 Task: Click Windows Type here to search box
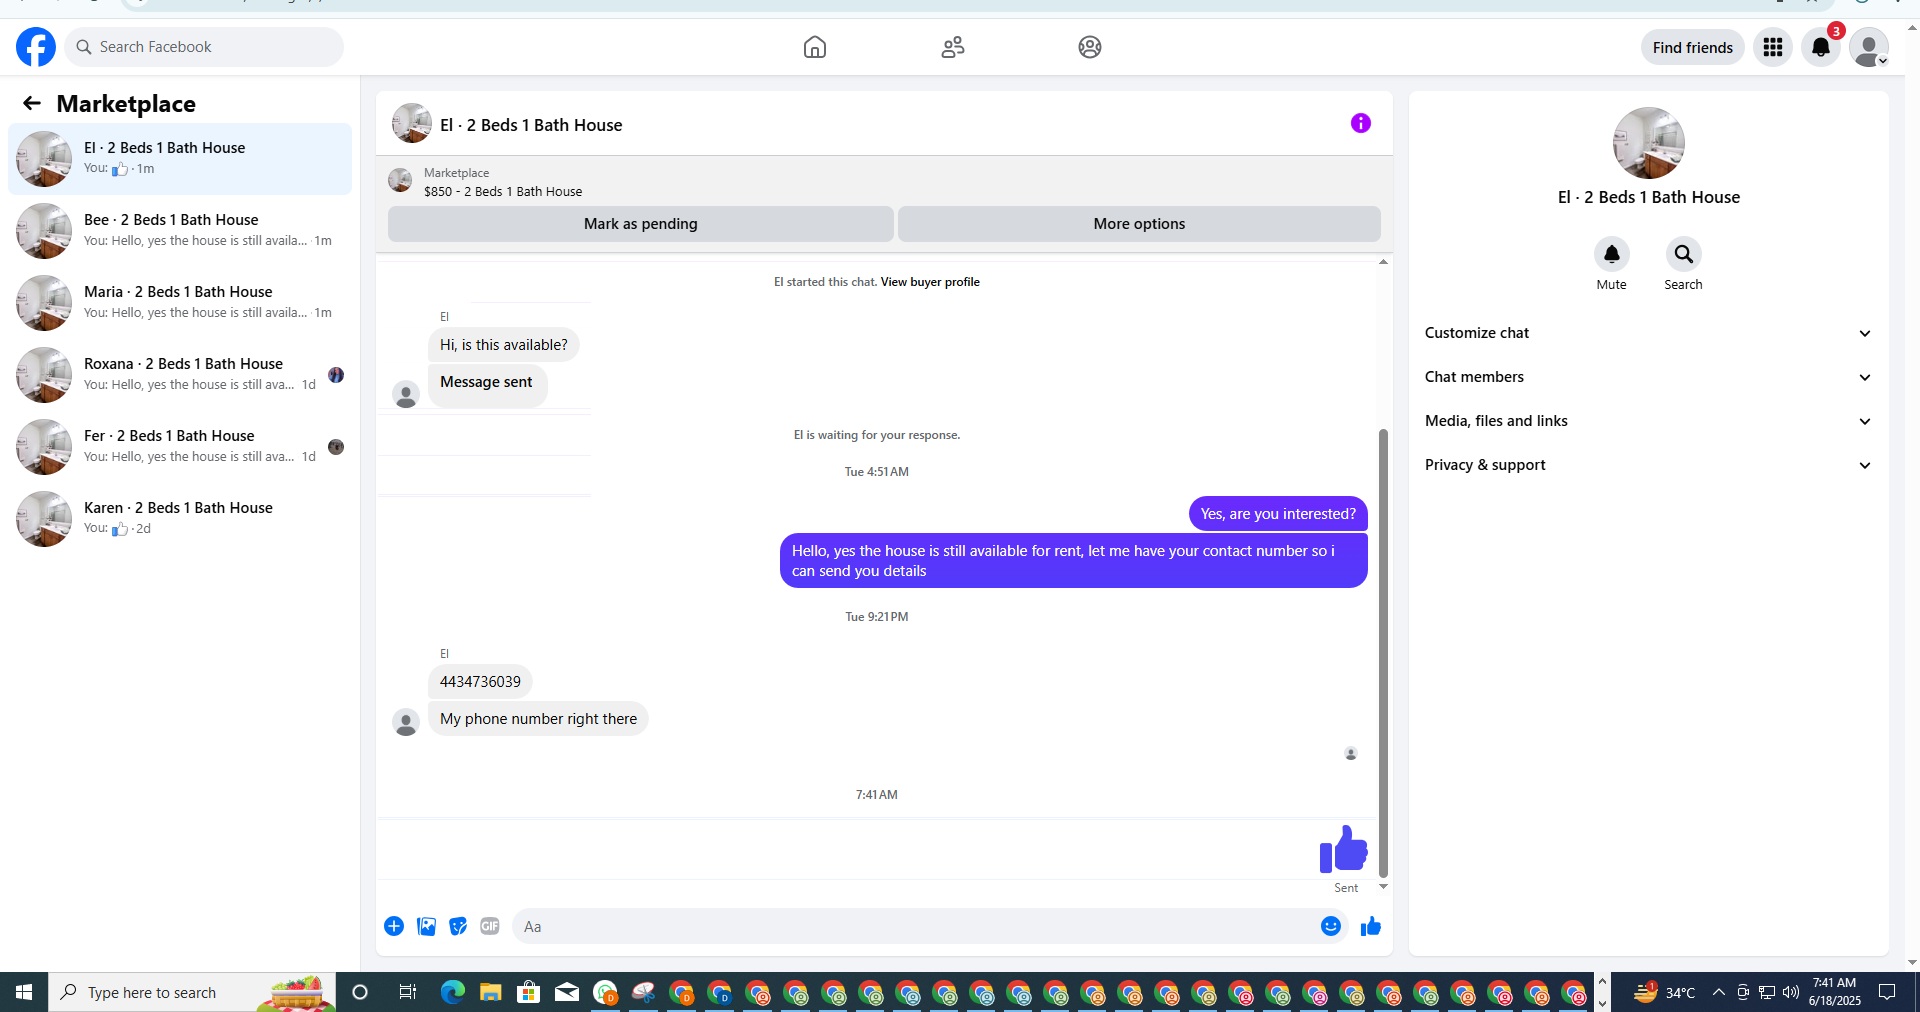[x=190, y=992]
